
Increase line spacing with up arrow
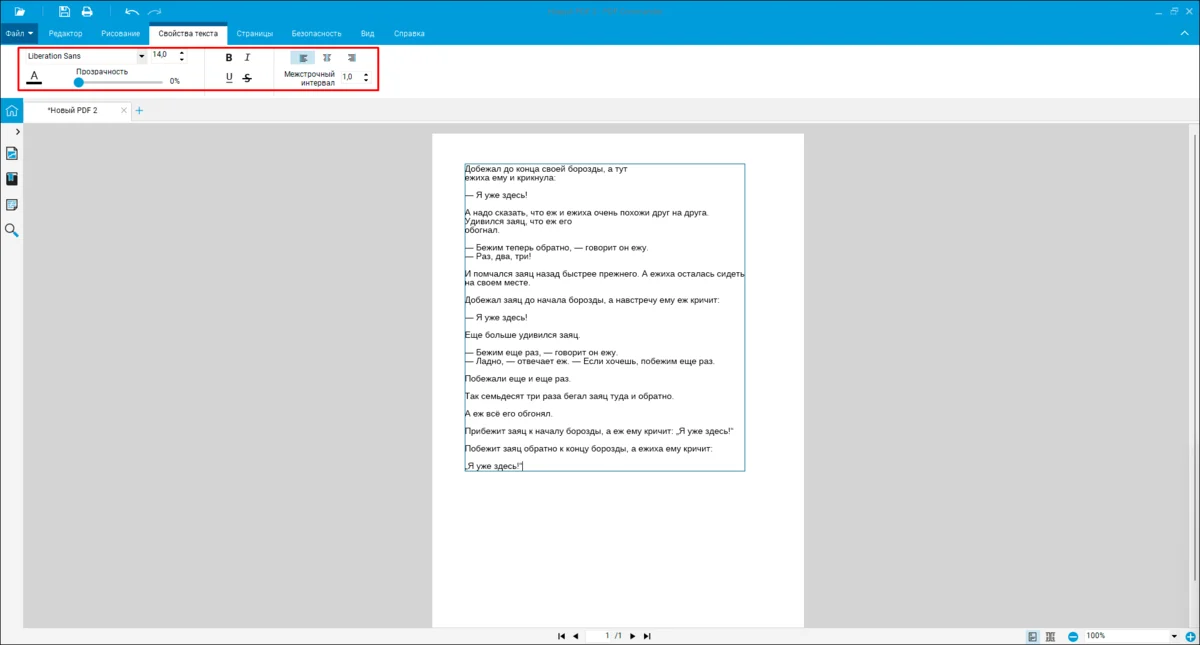pyautogui.click(x=366, y=74)
